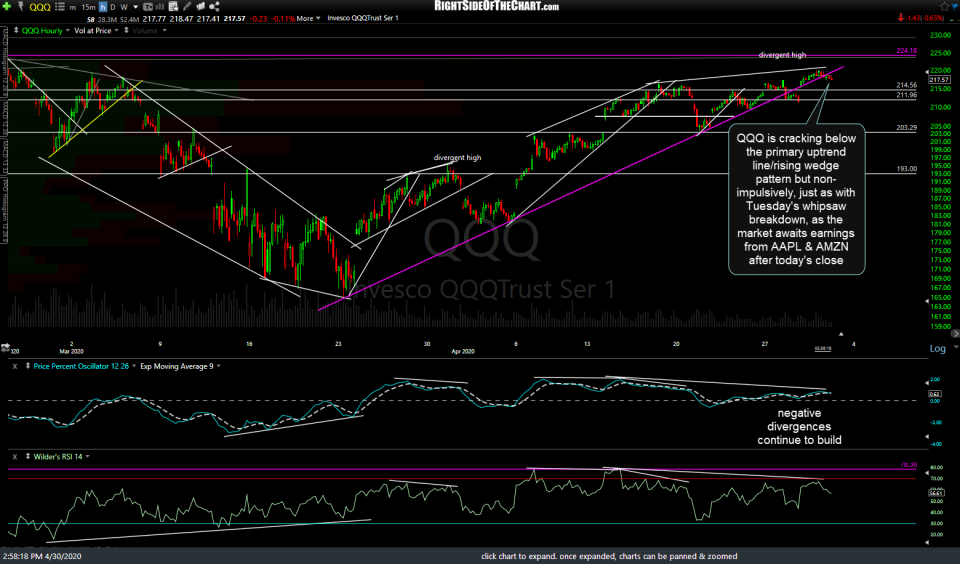This screenshot has width=960, height=564.
Task: Click the 193.00 support level label
Action: click(907, 168)
